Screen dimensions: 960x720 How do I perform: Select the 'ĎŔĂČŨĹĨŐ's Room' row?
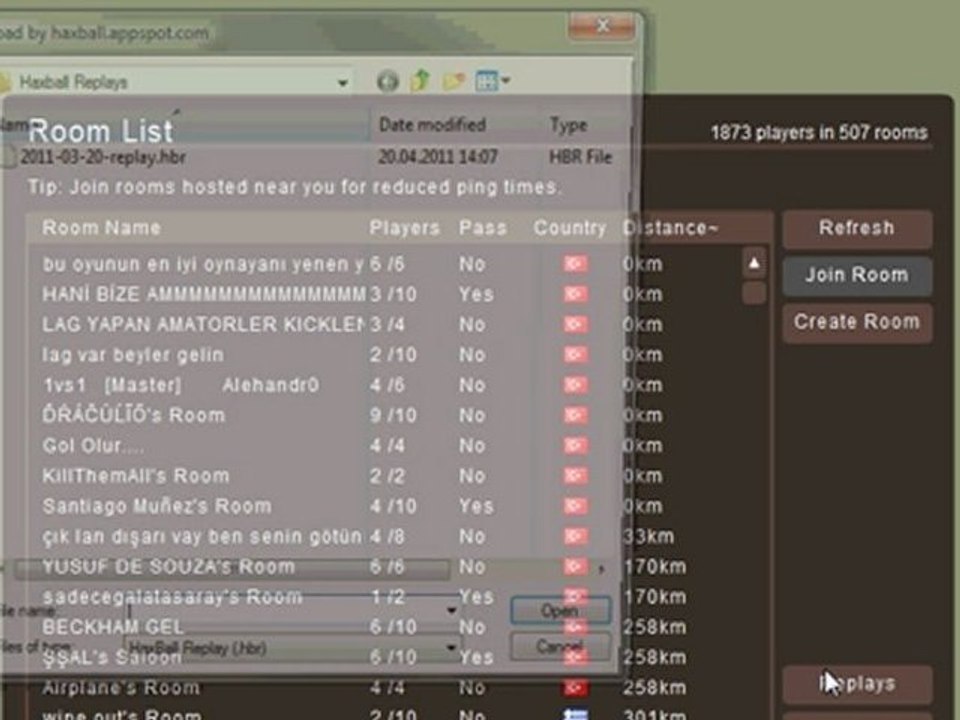[x=386, y=416]
